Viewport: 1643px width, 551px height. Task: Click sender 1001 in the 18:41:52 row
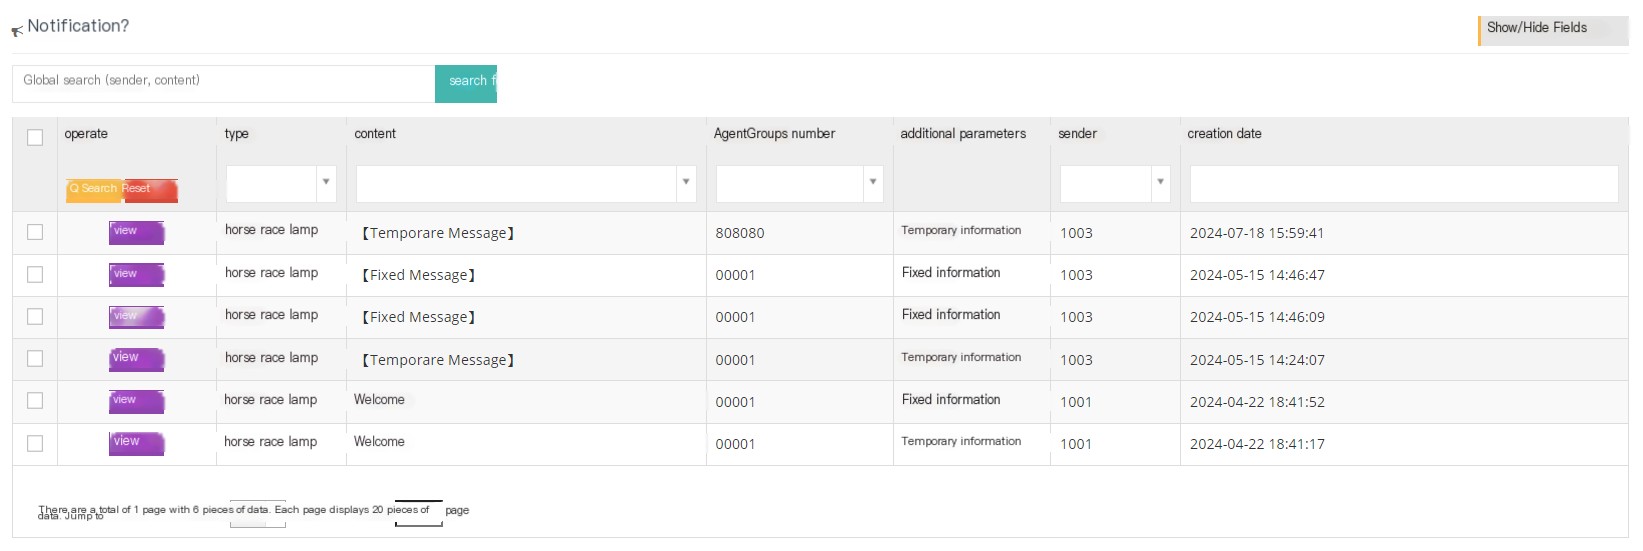tap(1076, 402)
